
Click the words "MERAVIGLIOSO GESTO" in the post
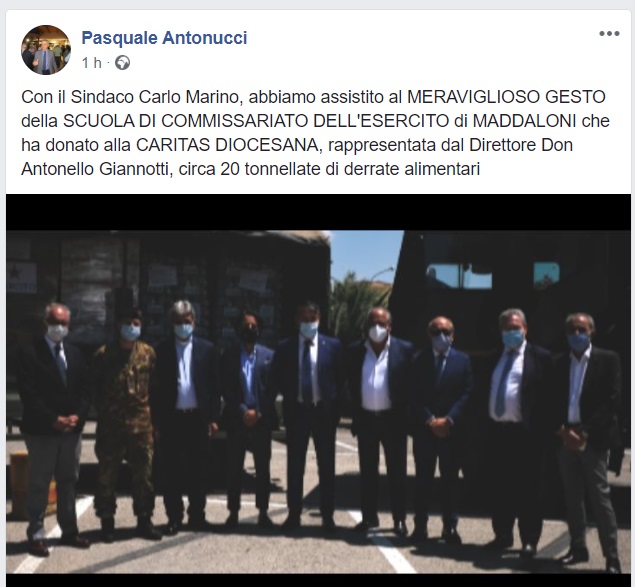[506, 97]
